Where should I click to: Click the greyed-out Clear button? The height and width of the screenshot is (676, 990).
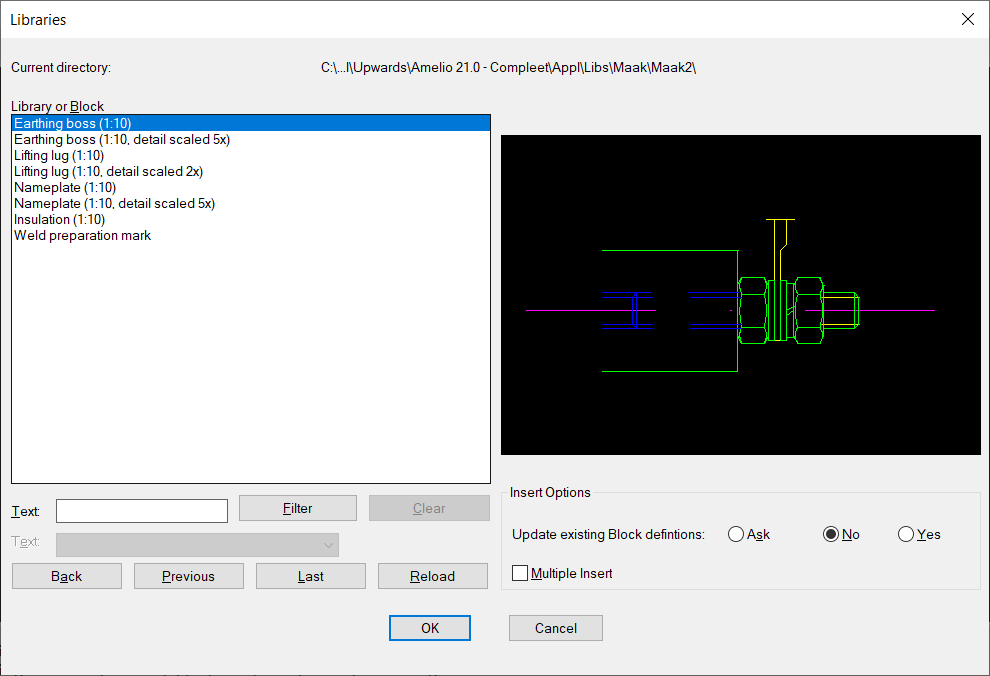pos(429,508)
